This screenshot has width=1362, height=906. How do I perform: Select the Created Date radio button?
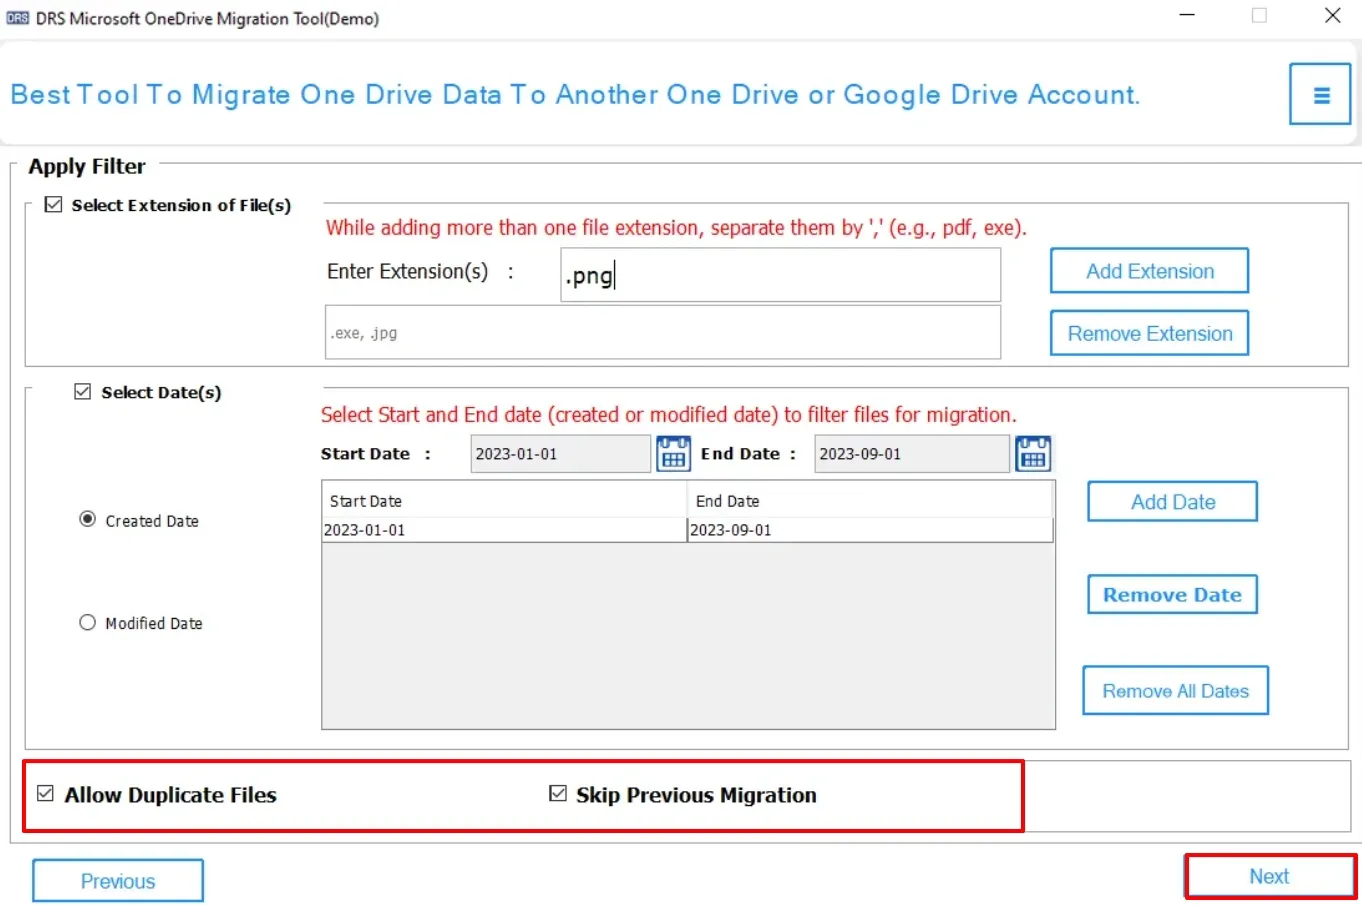click(88, 519)
